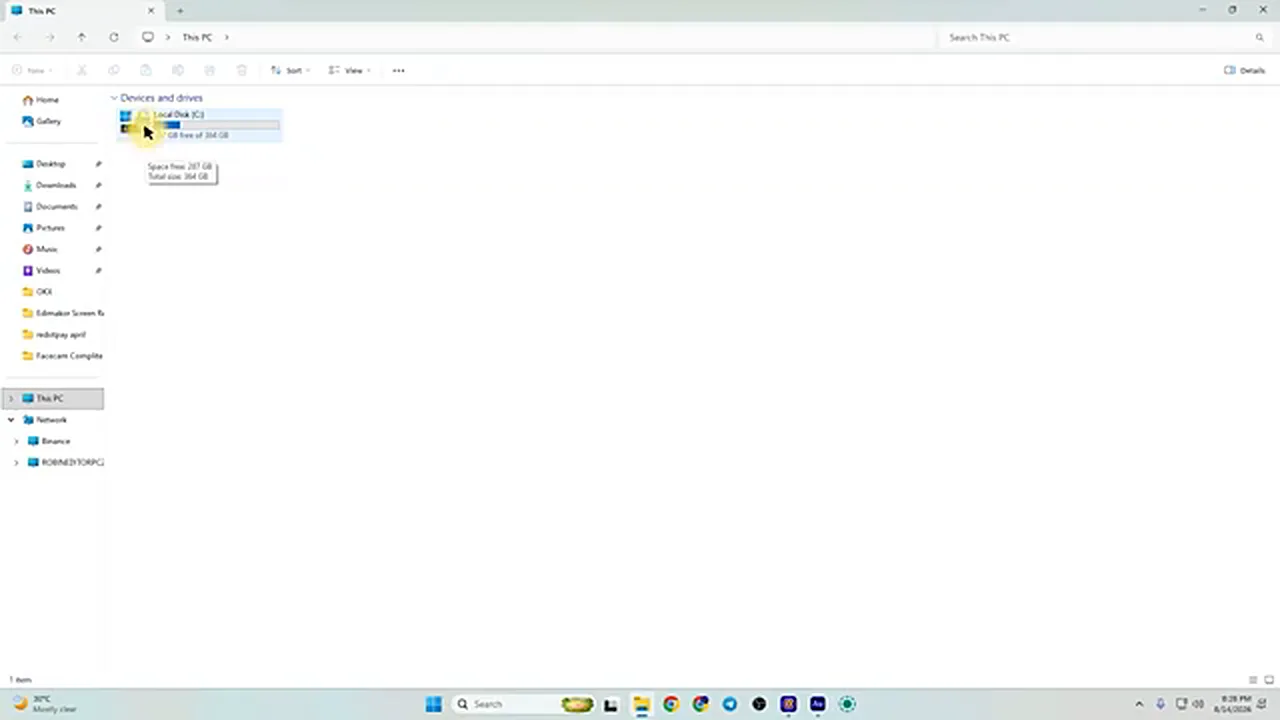Toggle the Details pane
This screenshot has width=1280, height=720.
pyautogui.click(x=1245, y=70)
